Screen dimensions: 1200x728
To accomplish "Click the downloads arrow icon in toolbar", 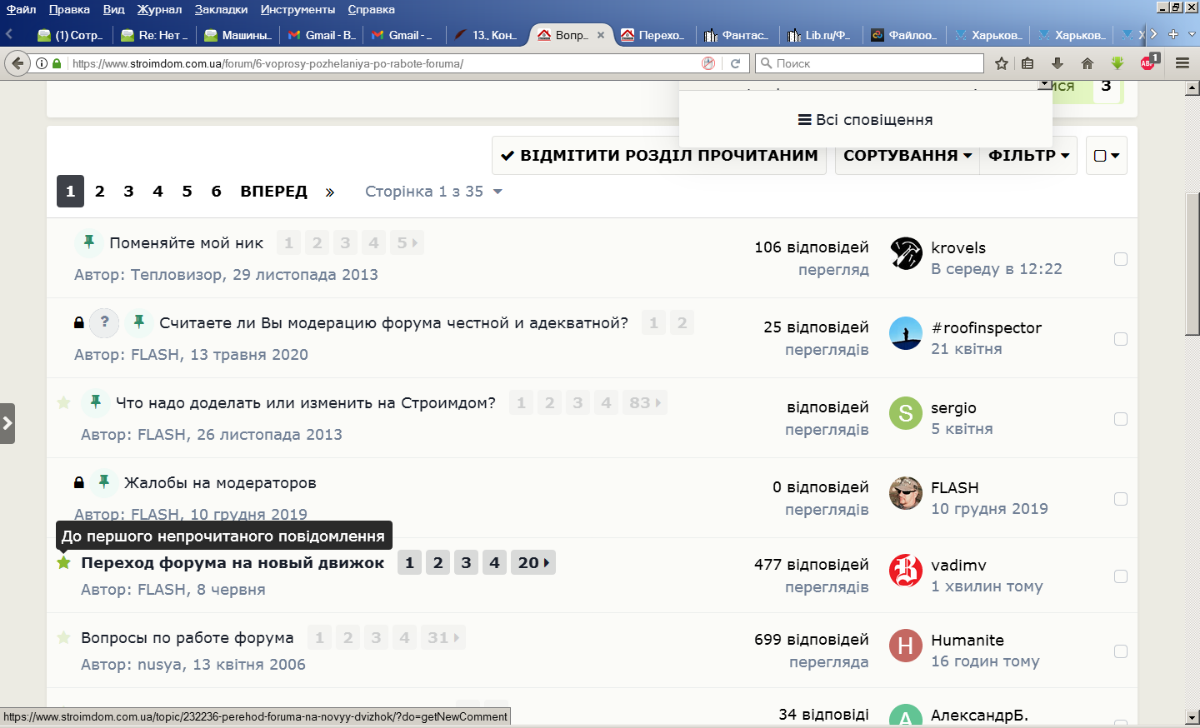I will tap(1057, 63).
